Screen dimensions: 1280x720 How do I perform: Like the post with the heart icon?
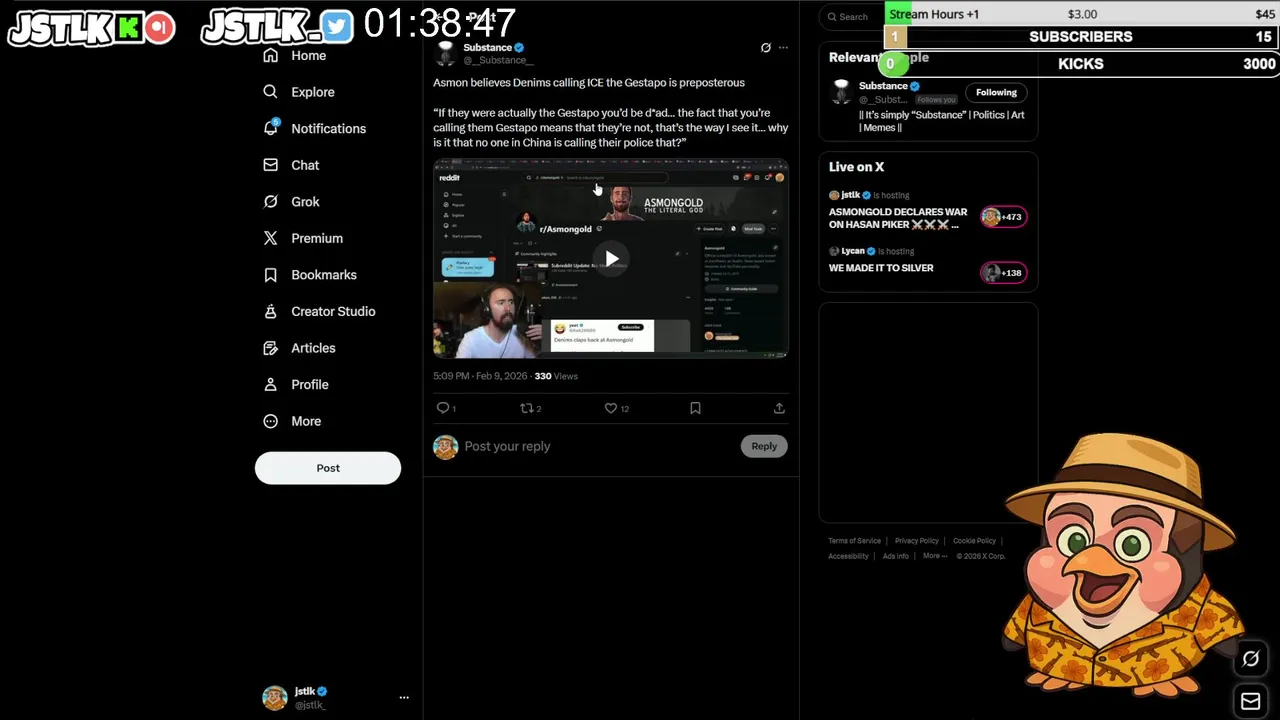tap(611, 408)
